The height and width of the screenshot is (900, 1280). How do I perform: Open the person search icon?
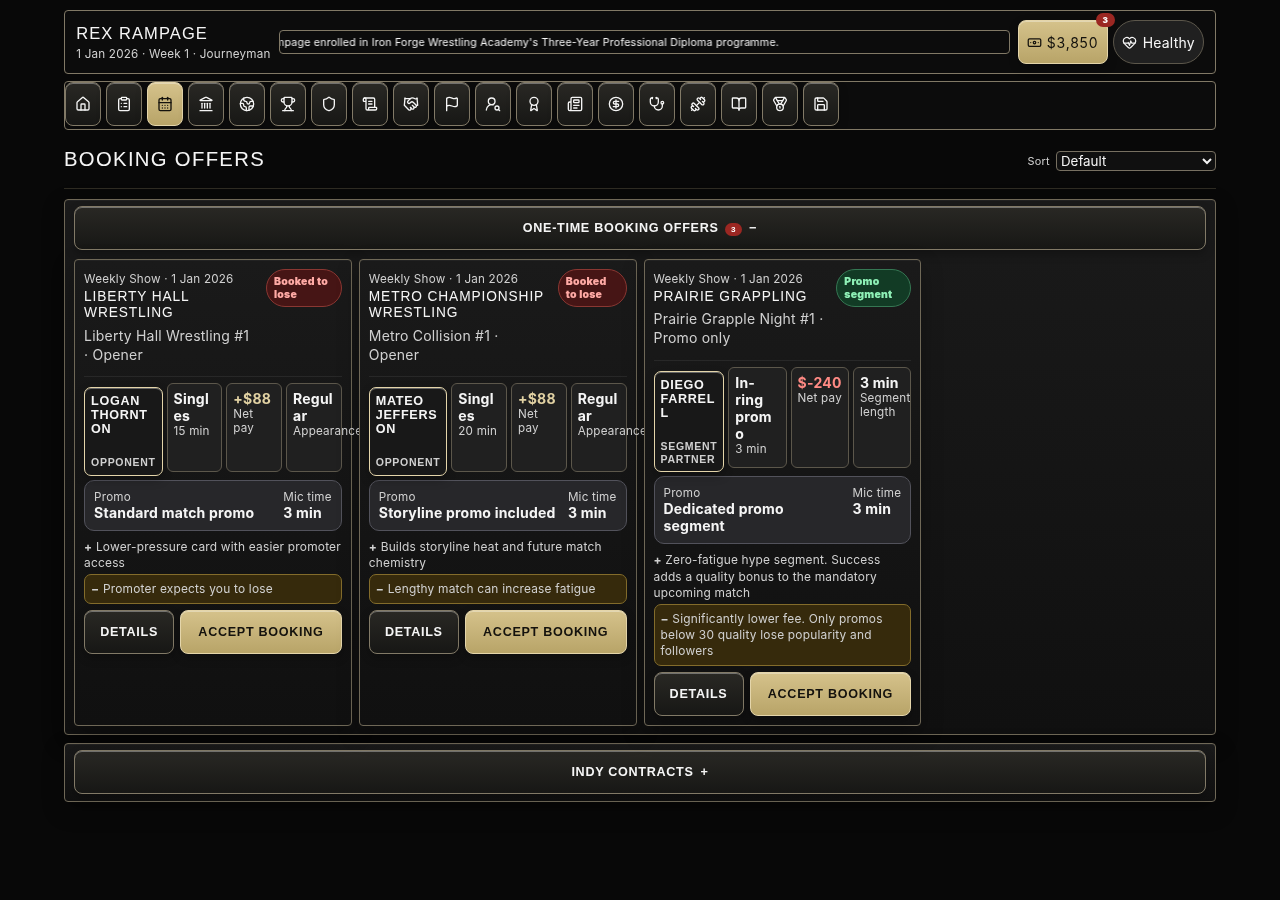coord(493,104)
